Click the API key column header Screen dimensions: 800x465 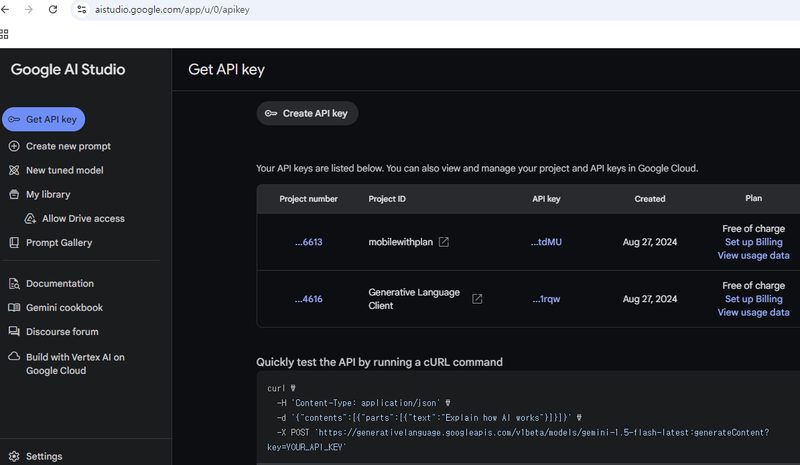[x=546, y=199]
